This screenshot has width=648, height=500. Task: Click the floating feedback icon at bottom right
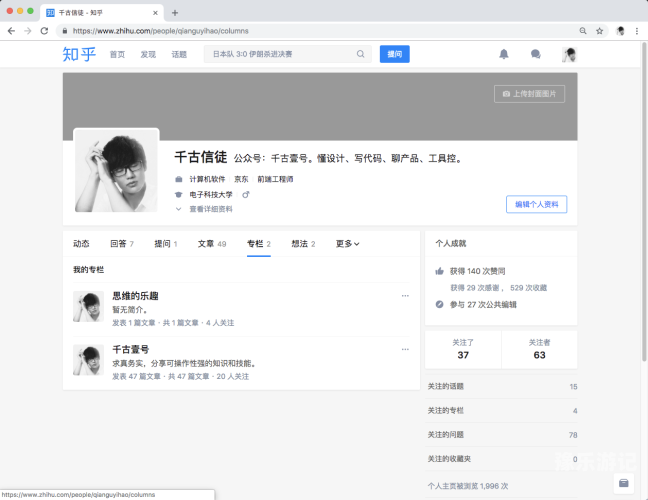tap(624, 483)
